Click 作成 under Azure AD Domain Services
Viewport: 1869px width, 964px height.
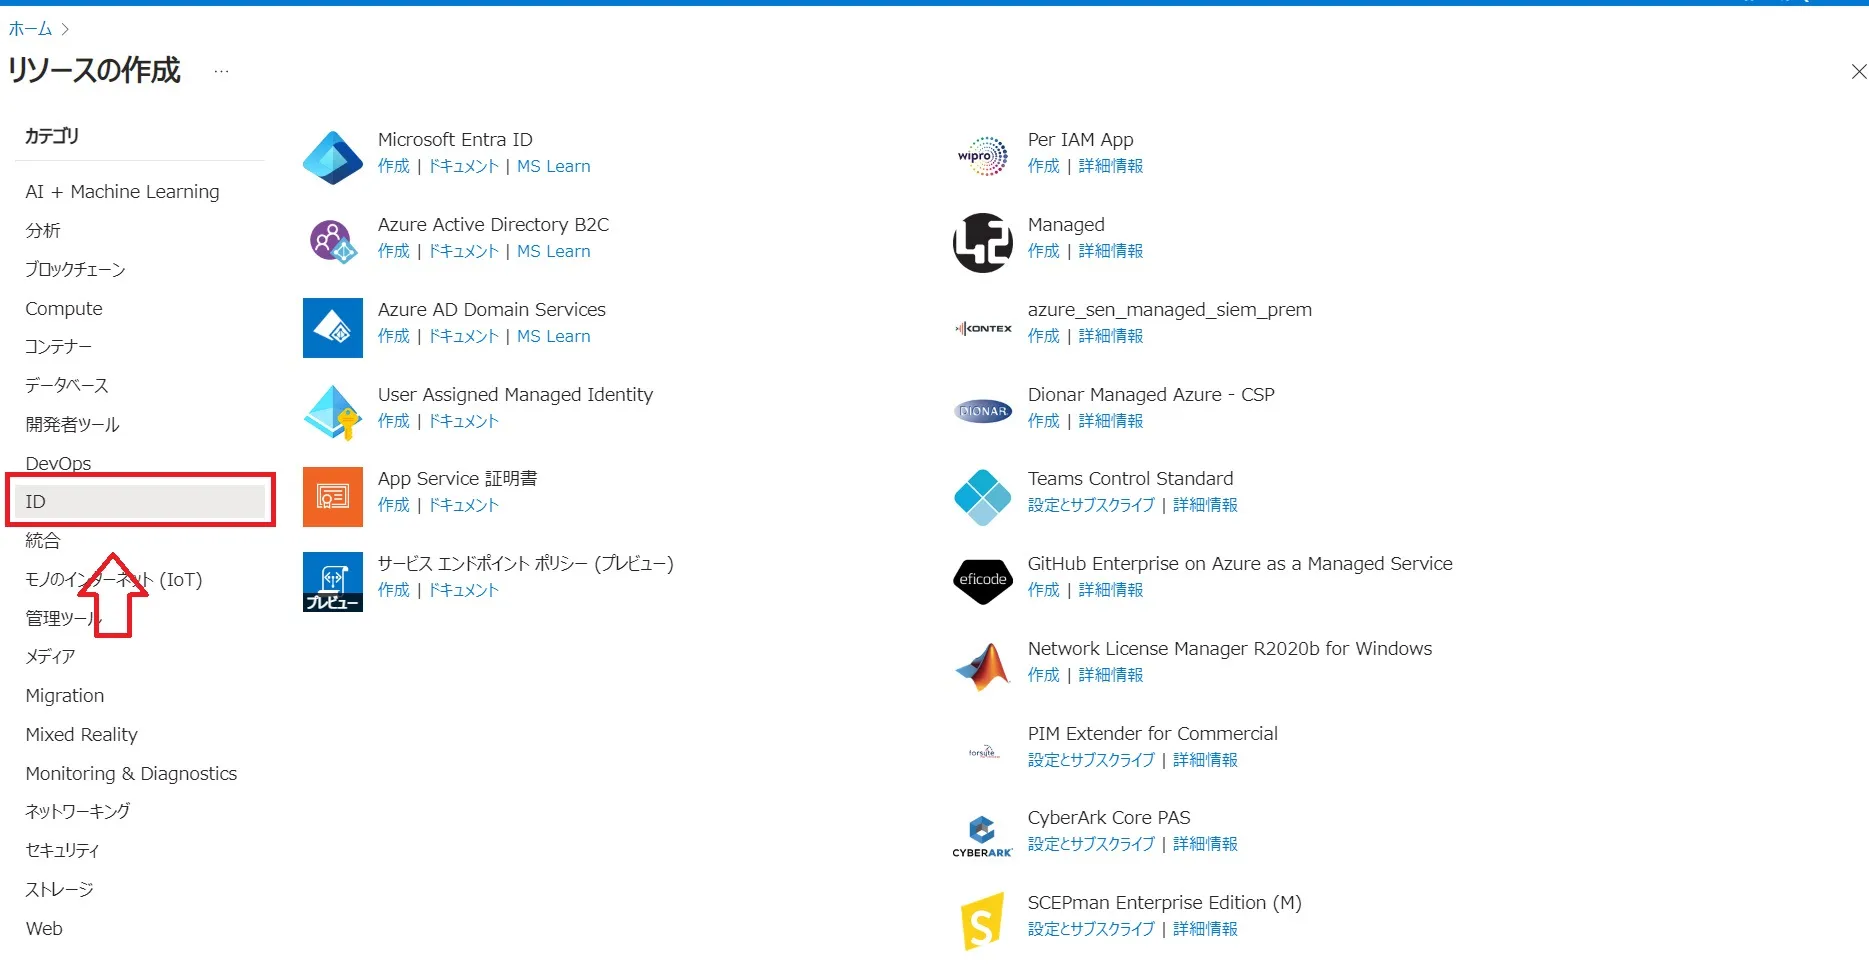coord(394,336)
